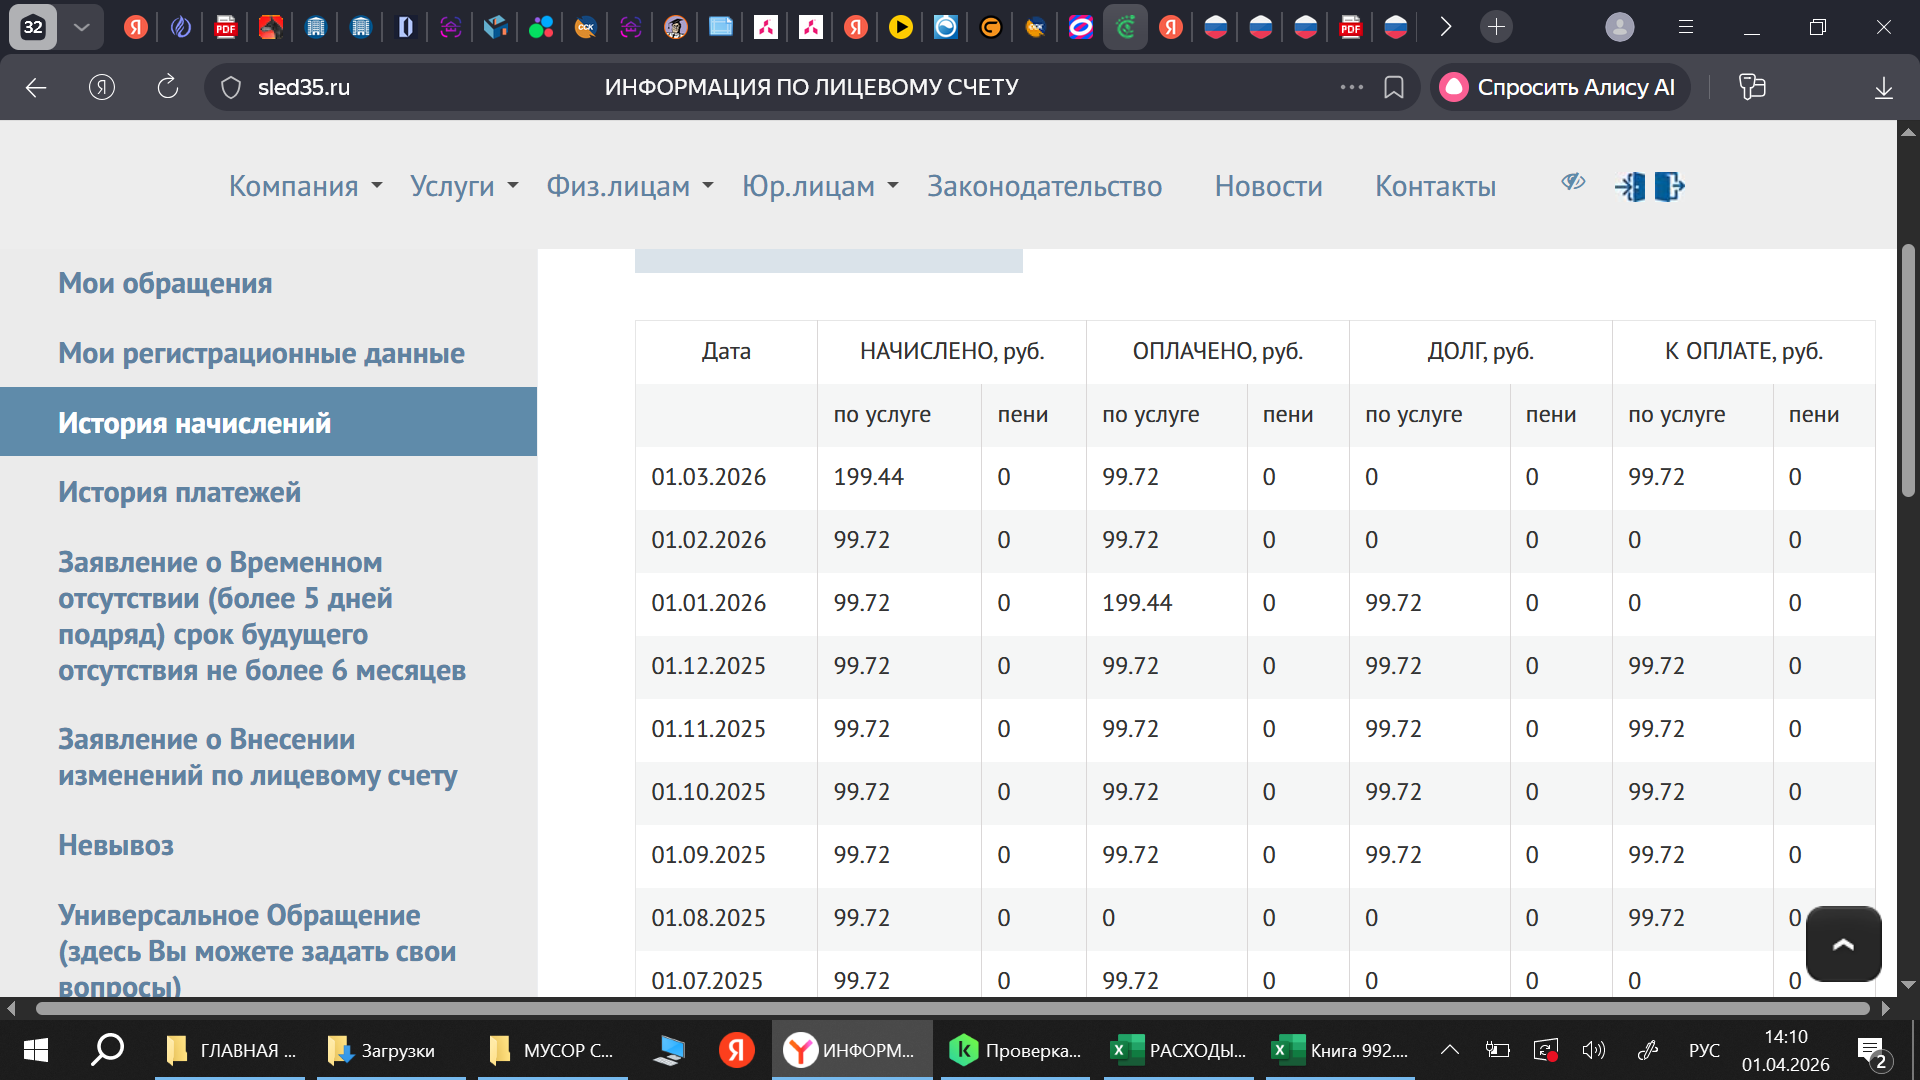
Task: Click the logout door icon
Action: 1669,187
